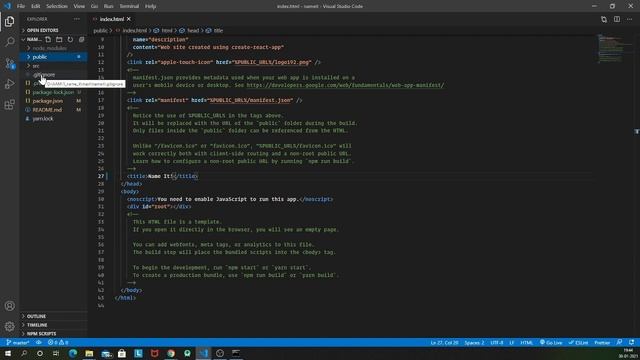Open the Edit menu
Screen dimensions: 640x360
[36, 6]
